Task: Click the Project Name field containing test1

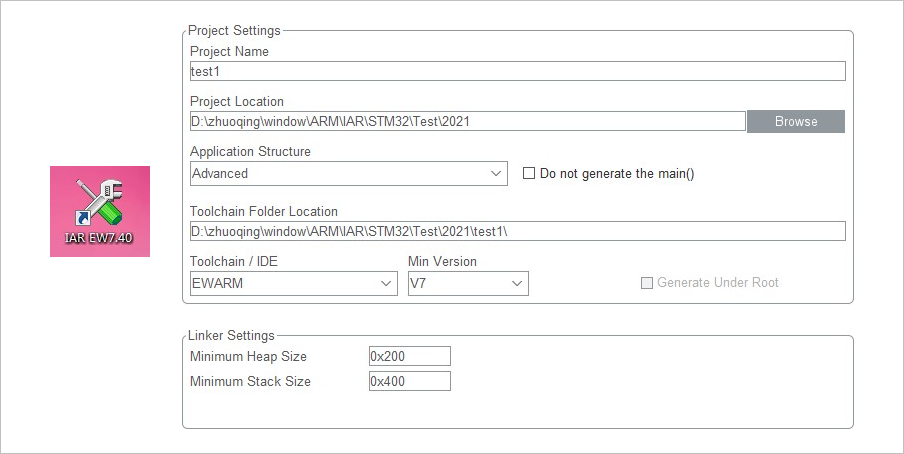Action: coord(518,72)
